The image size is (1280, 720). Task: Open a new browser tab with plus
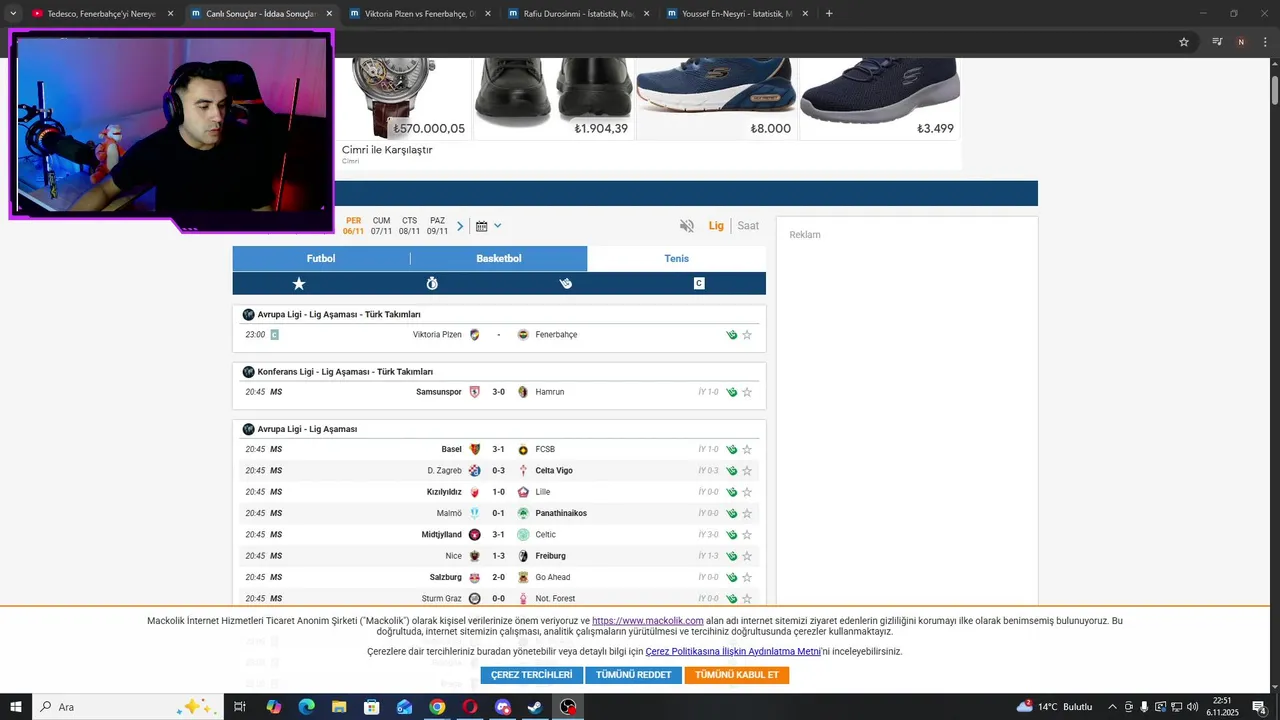[x=829, y=14]
